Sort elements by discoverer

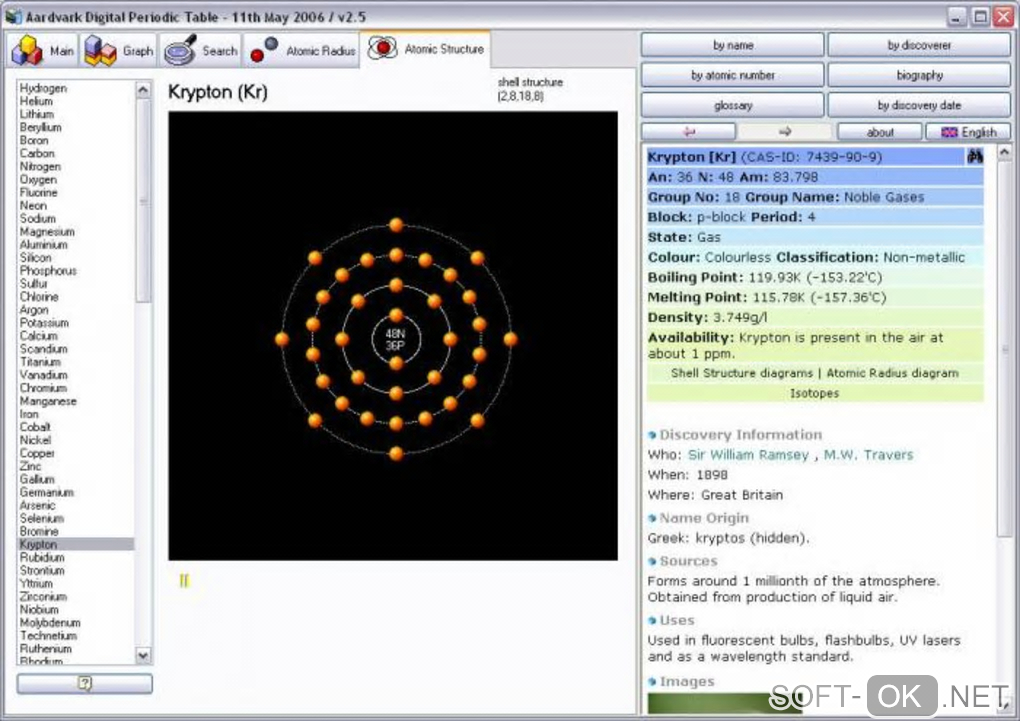point(919,45)
